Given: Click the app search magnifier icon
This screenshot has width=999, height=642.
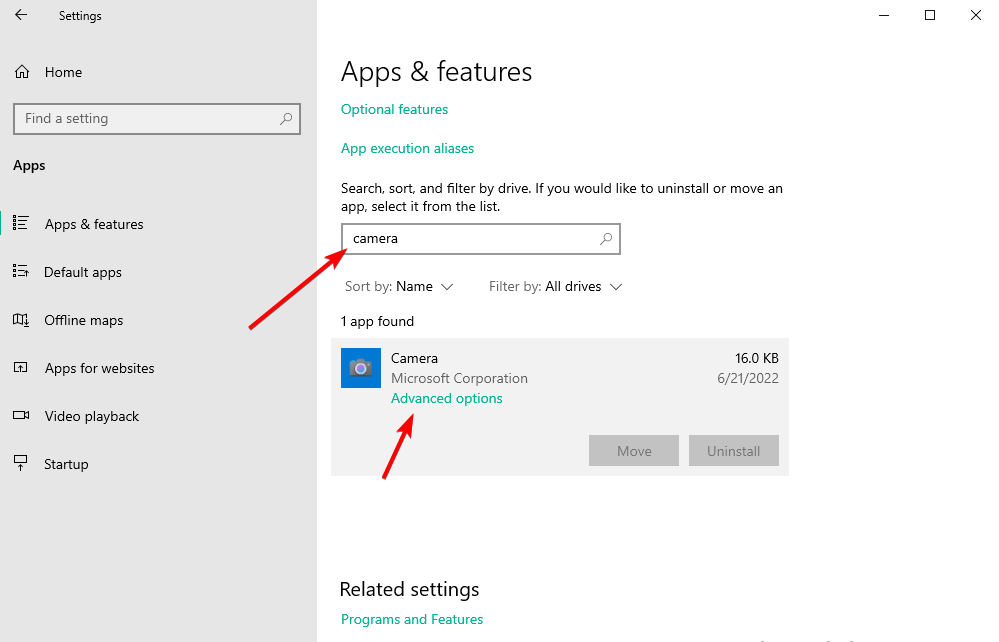Looking at the screenshot, I should pos(606,239).
